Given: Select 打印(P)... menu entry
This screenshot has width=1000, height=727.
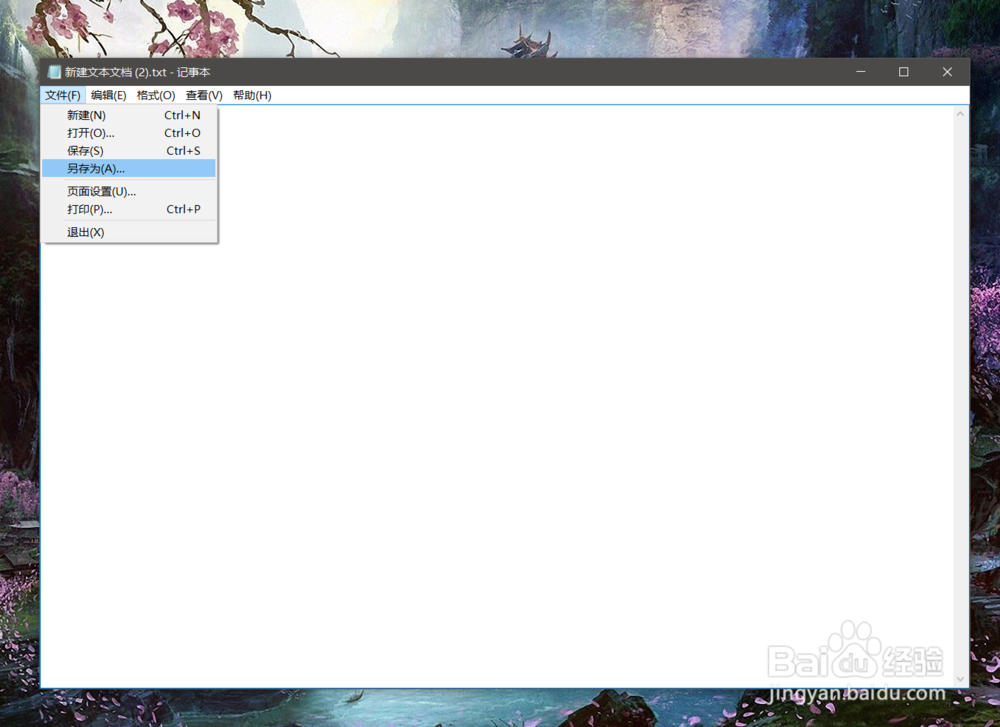Looking at the screenshot, I should [x=129, y=209].
